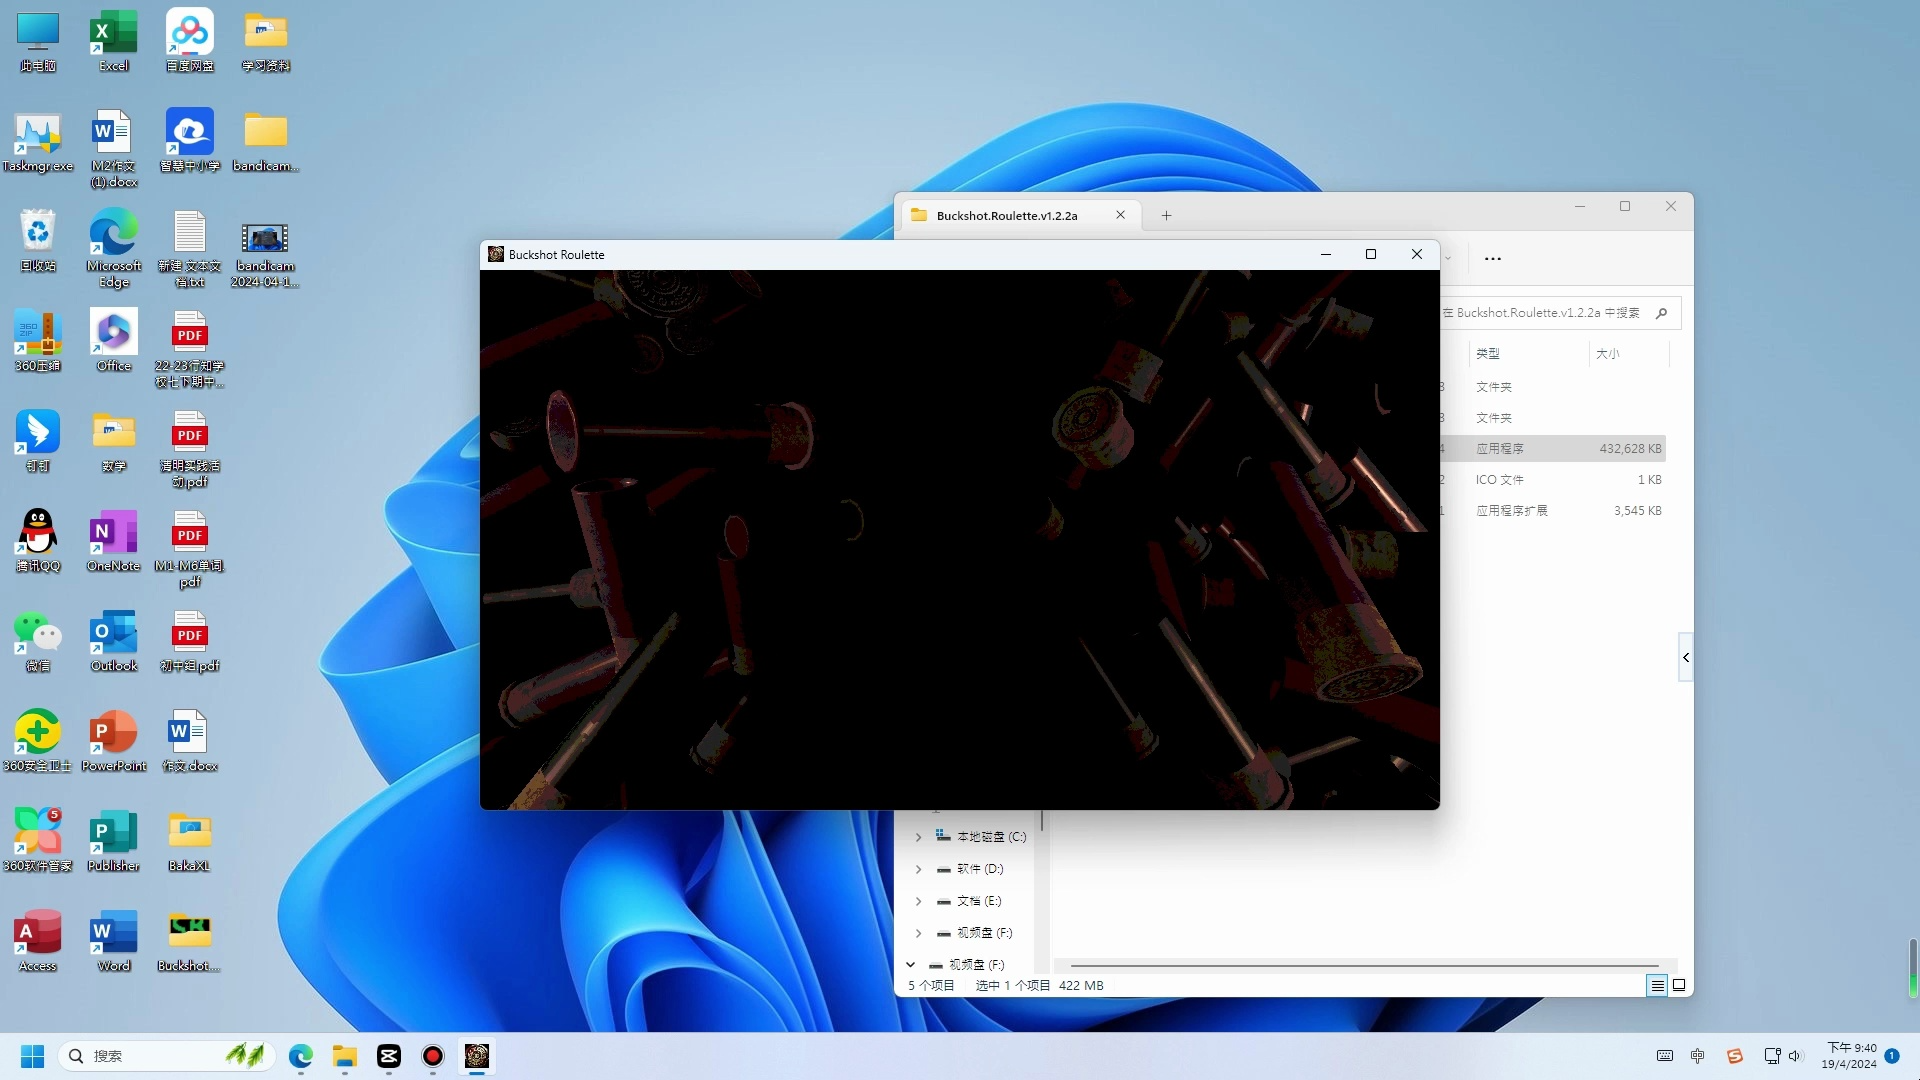Select the bandicam folder on the desktop
This screenshot has width=1920, height=1080.
(266, 141)
